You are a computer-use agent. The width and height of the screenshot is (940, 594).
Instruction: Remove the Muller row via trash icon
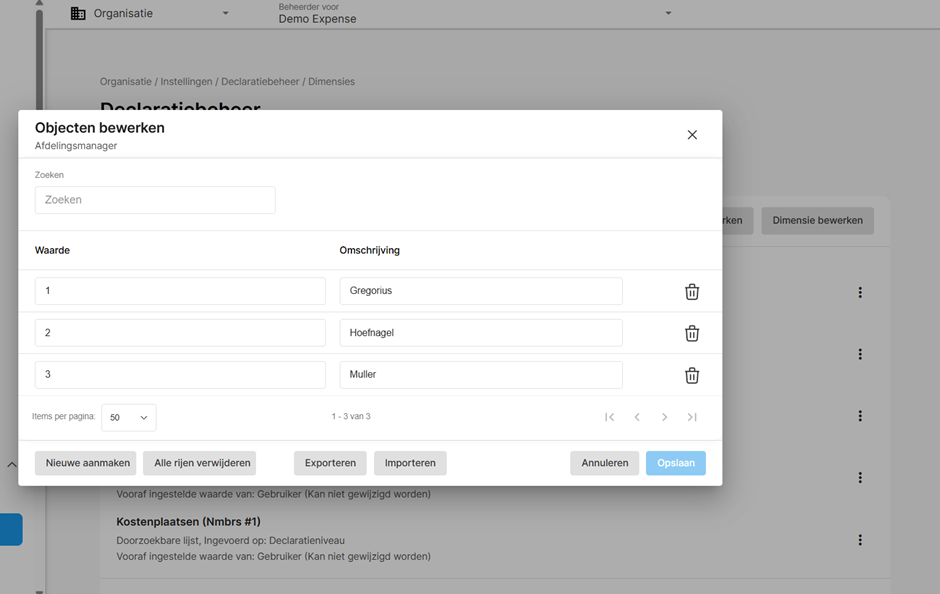[x=692, y=375]
